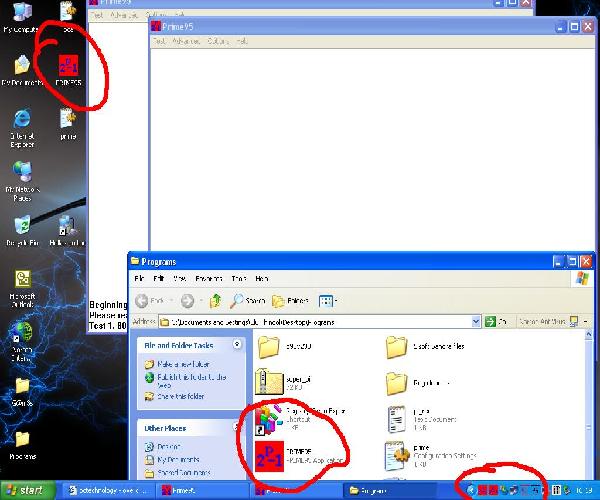Image resolution: width=600 pixels, height=500 pixels.
Task: Open the PRIME95 shortcut on the desktop
Action: pyautogui.click(x=68, y=69)
